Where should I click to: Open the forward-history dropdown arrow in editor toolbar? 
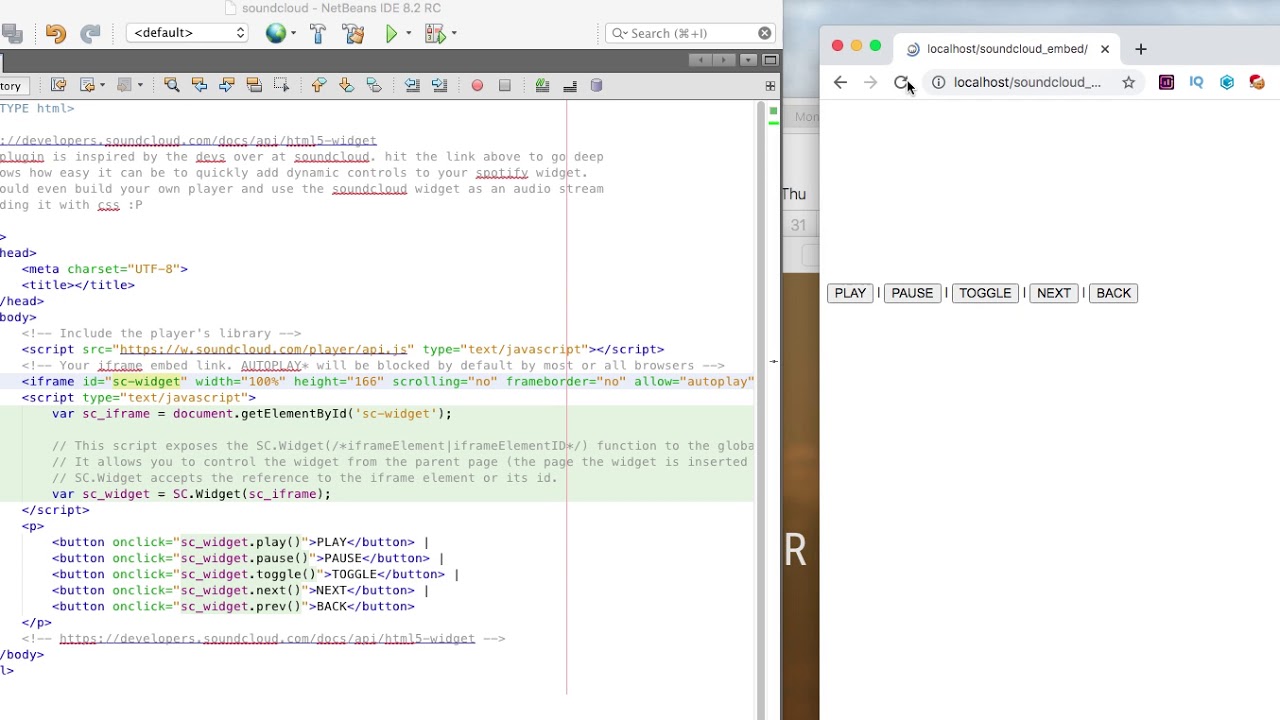coord(140,85)
